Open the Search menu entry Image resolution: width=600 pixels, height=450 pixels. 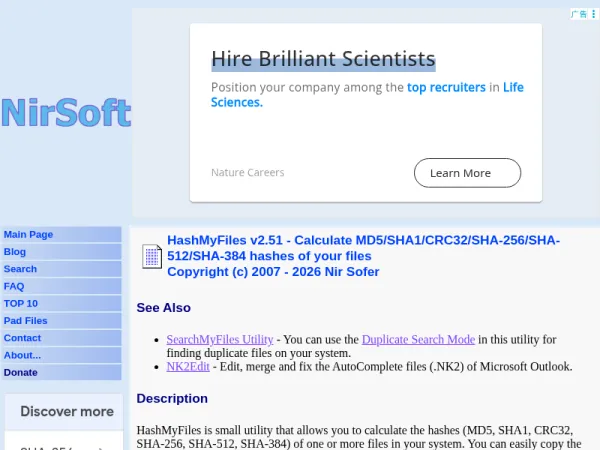[x=61, y=269]
